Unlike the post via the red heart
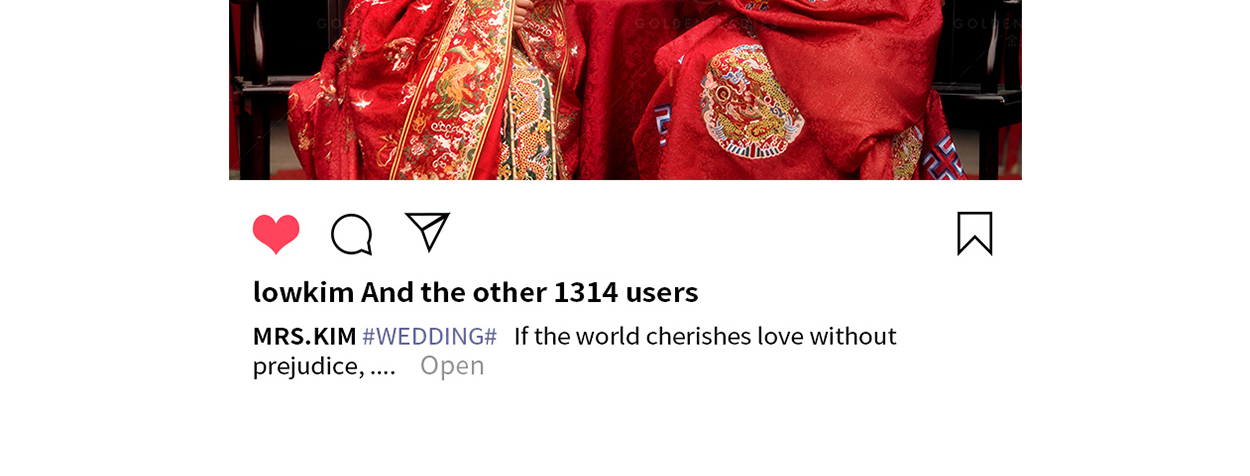1250x476 pixels. coord(276,234)
